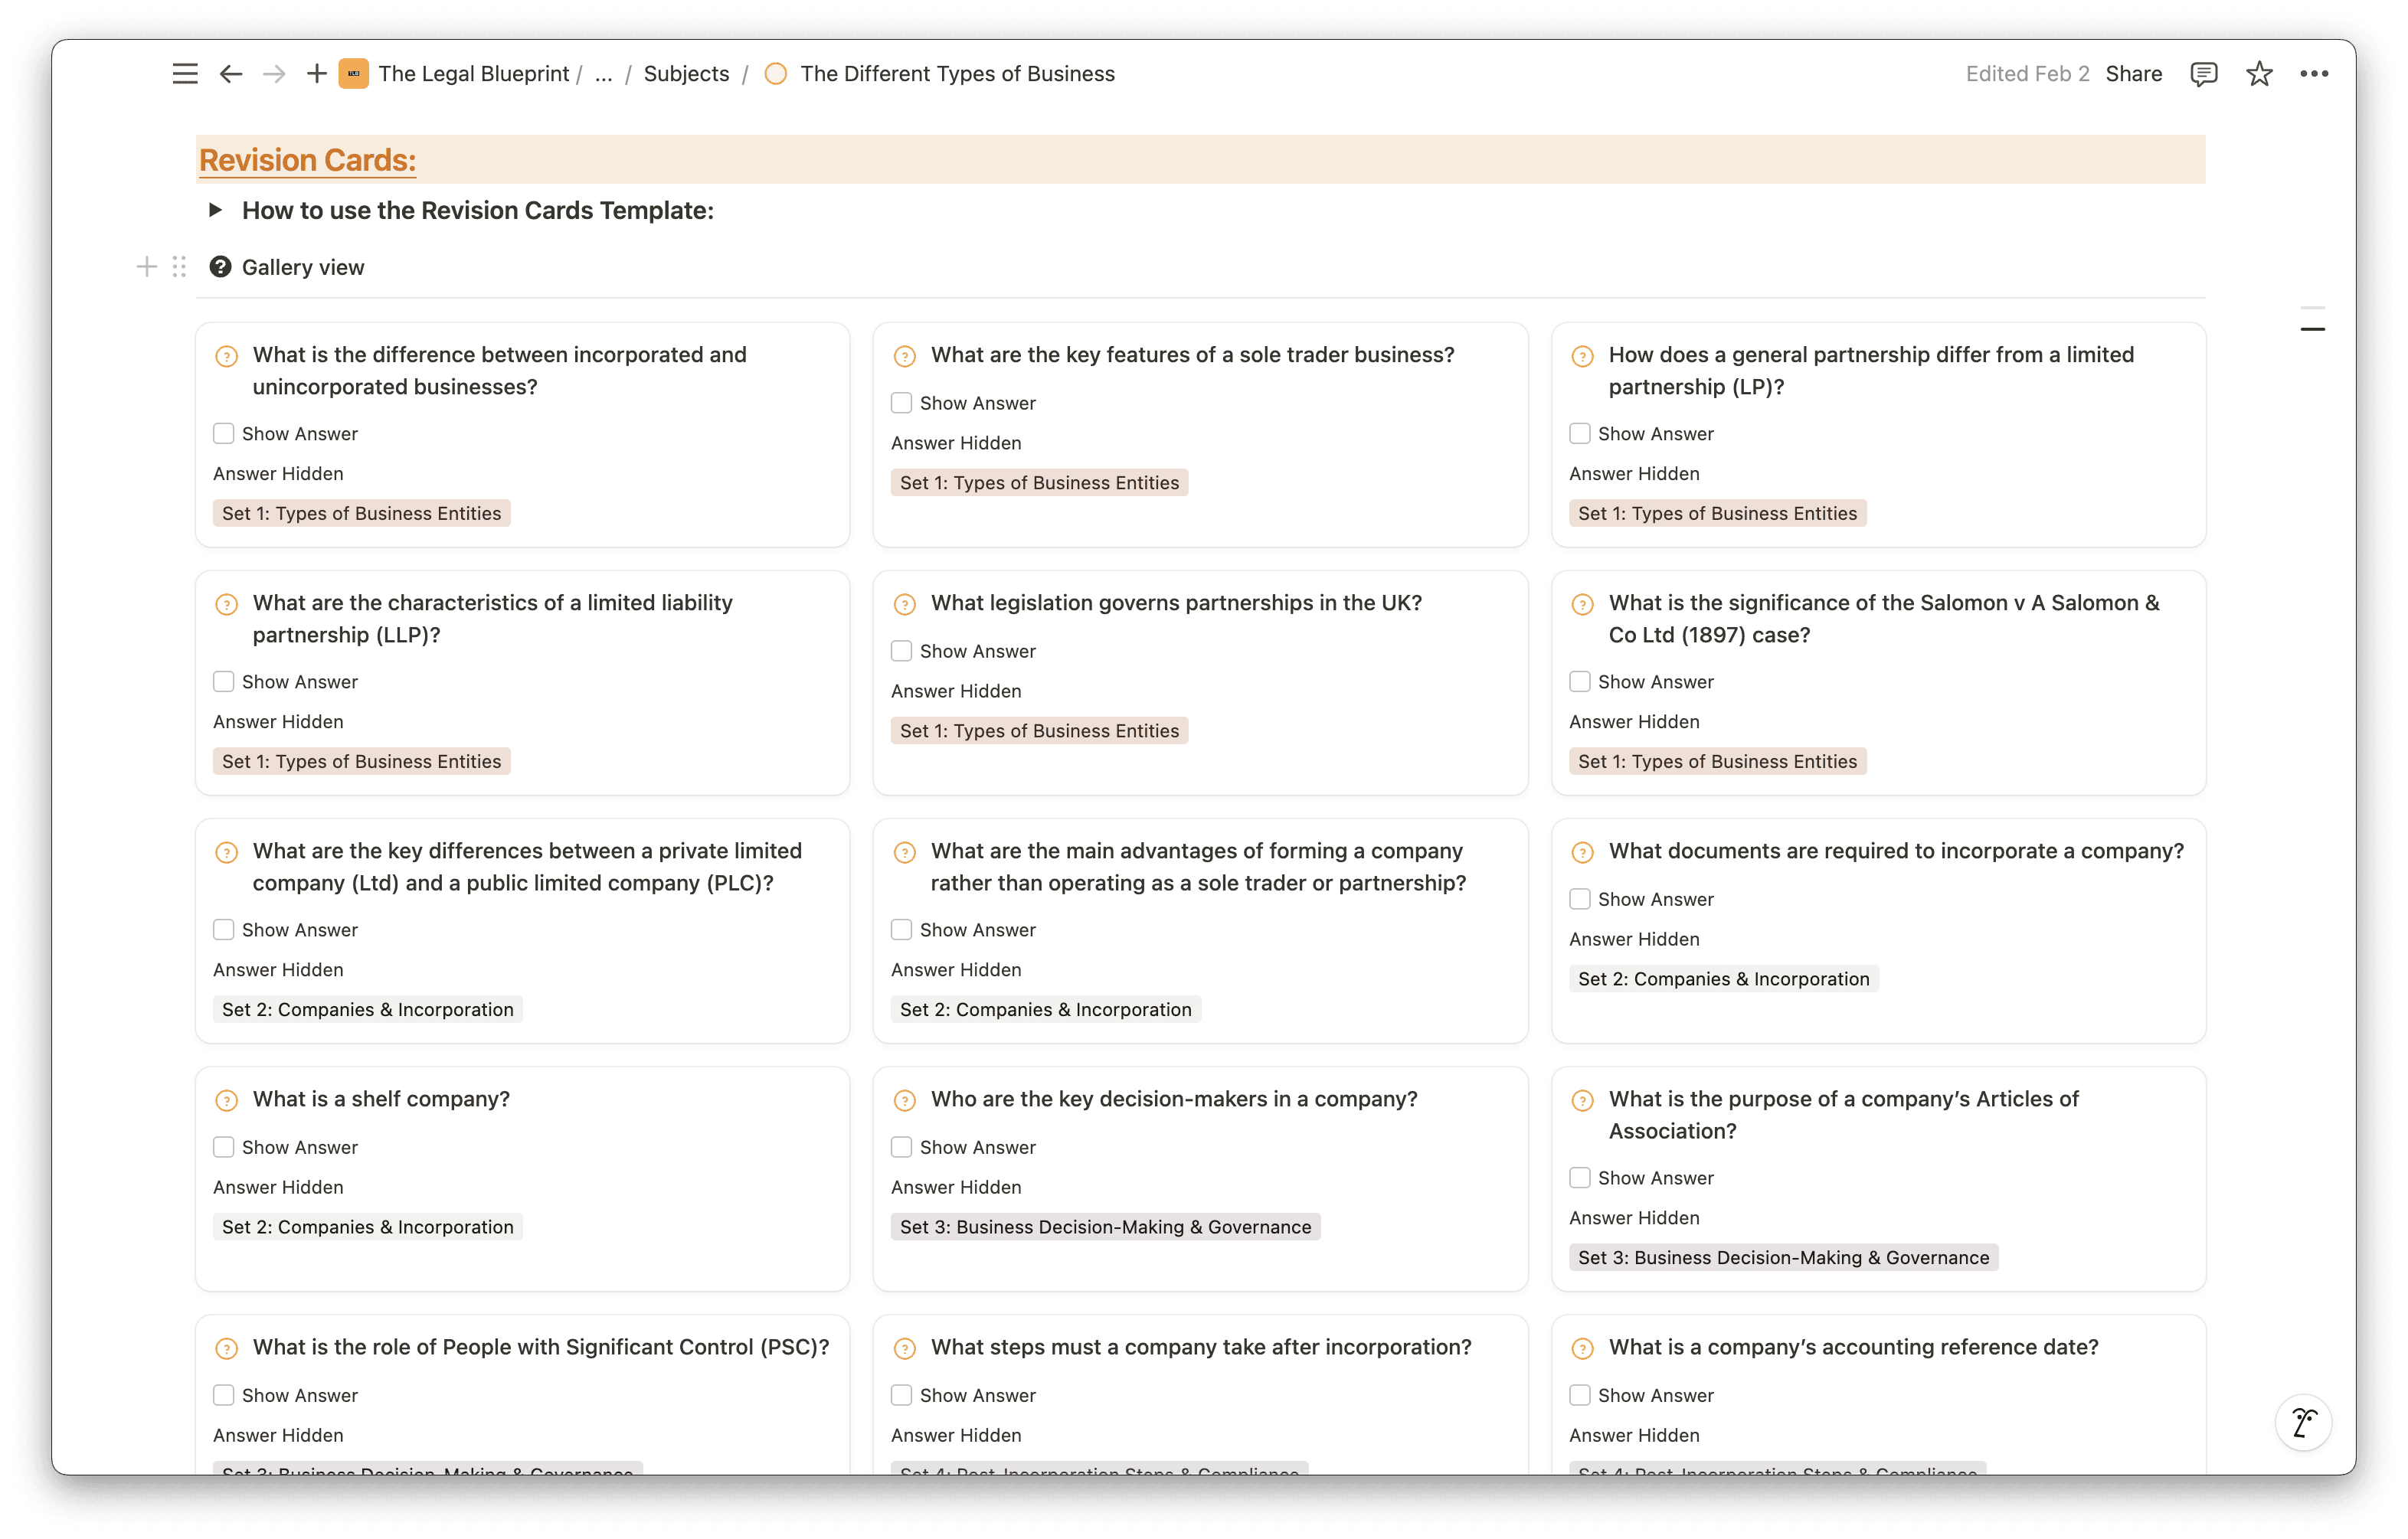Click the new page plus icon
2408x1539 pixels.
(316, 74)
